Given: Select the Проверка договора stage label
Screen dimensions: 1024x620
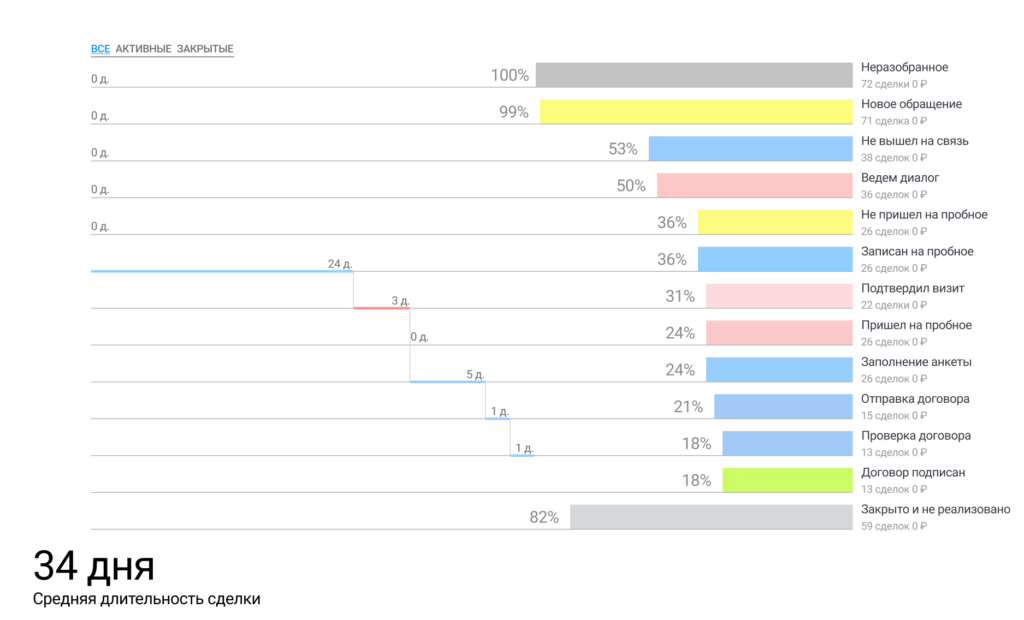Looking at the screenshot, I should pyautogui.click(x=916, y=436).
